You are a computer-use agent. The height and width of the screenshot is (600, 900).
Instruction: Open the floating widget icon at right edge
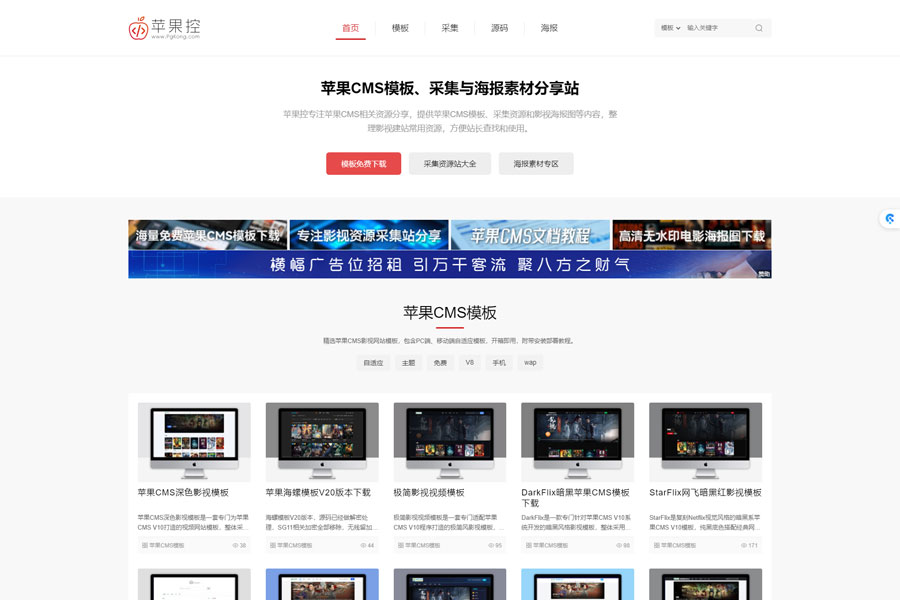890,219
